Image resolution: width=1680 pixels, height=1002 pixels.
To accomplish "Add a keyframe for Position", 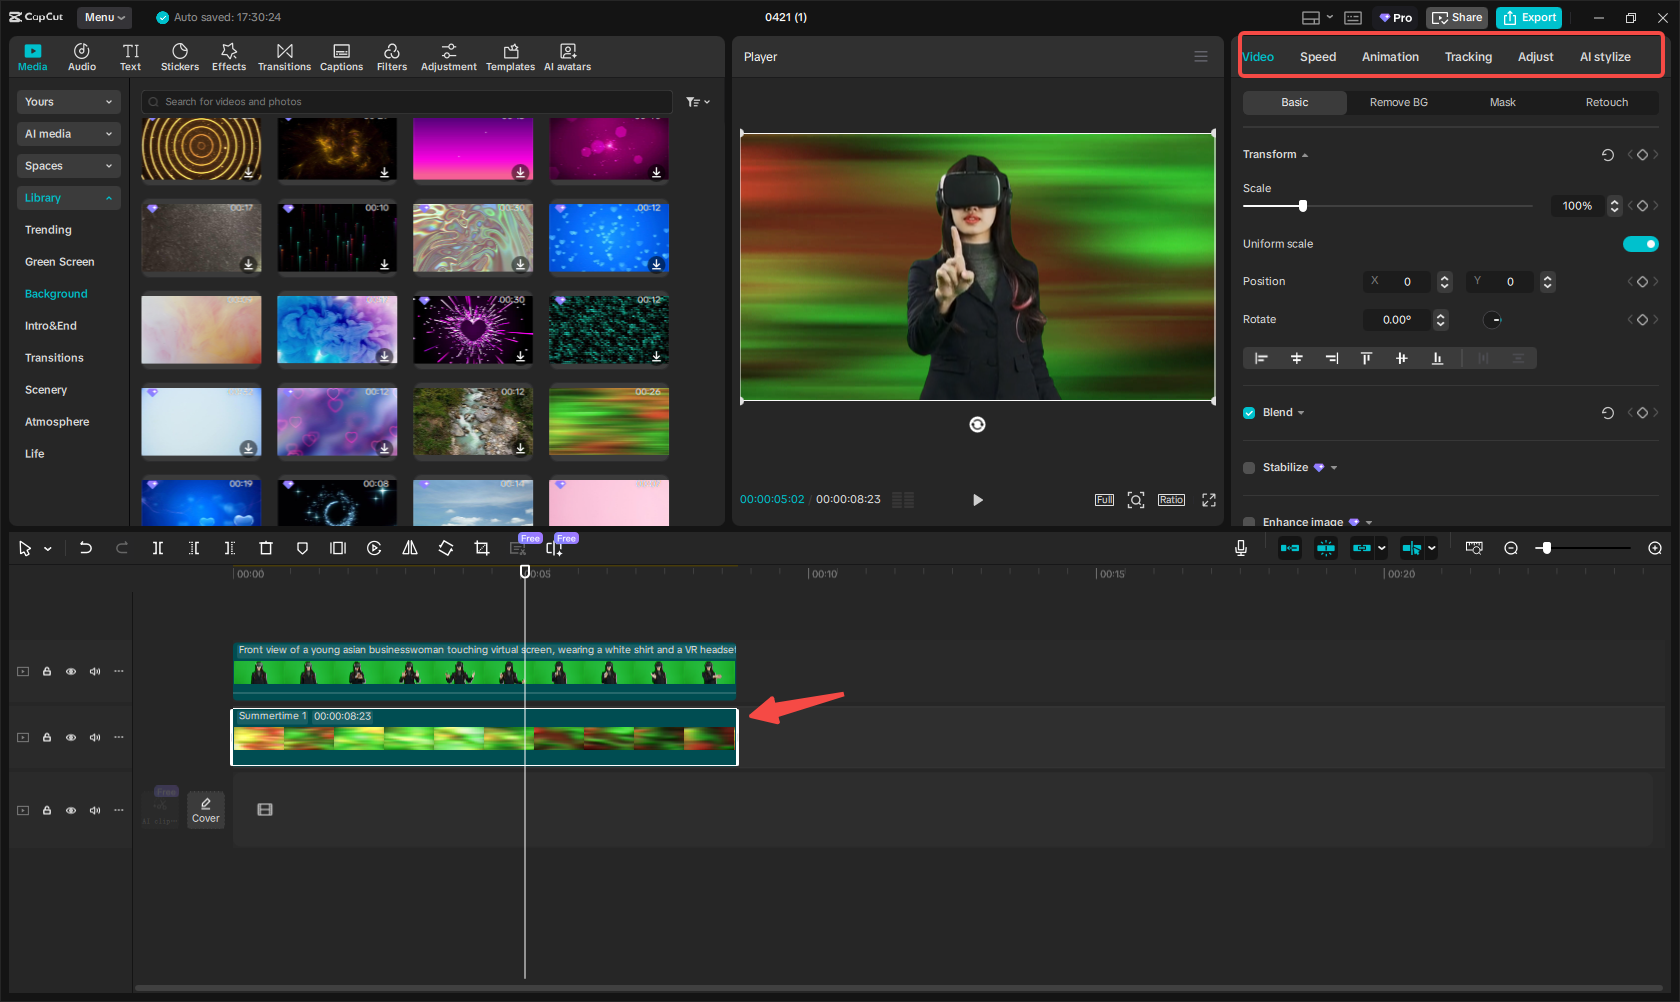I will (1642, 281).
